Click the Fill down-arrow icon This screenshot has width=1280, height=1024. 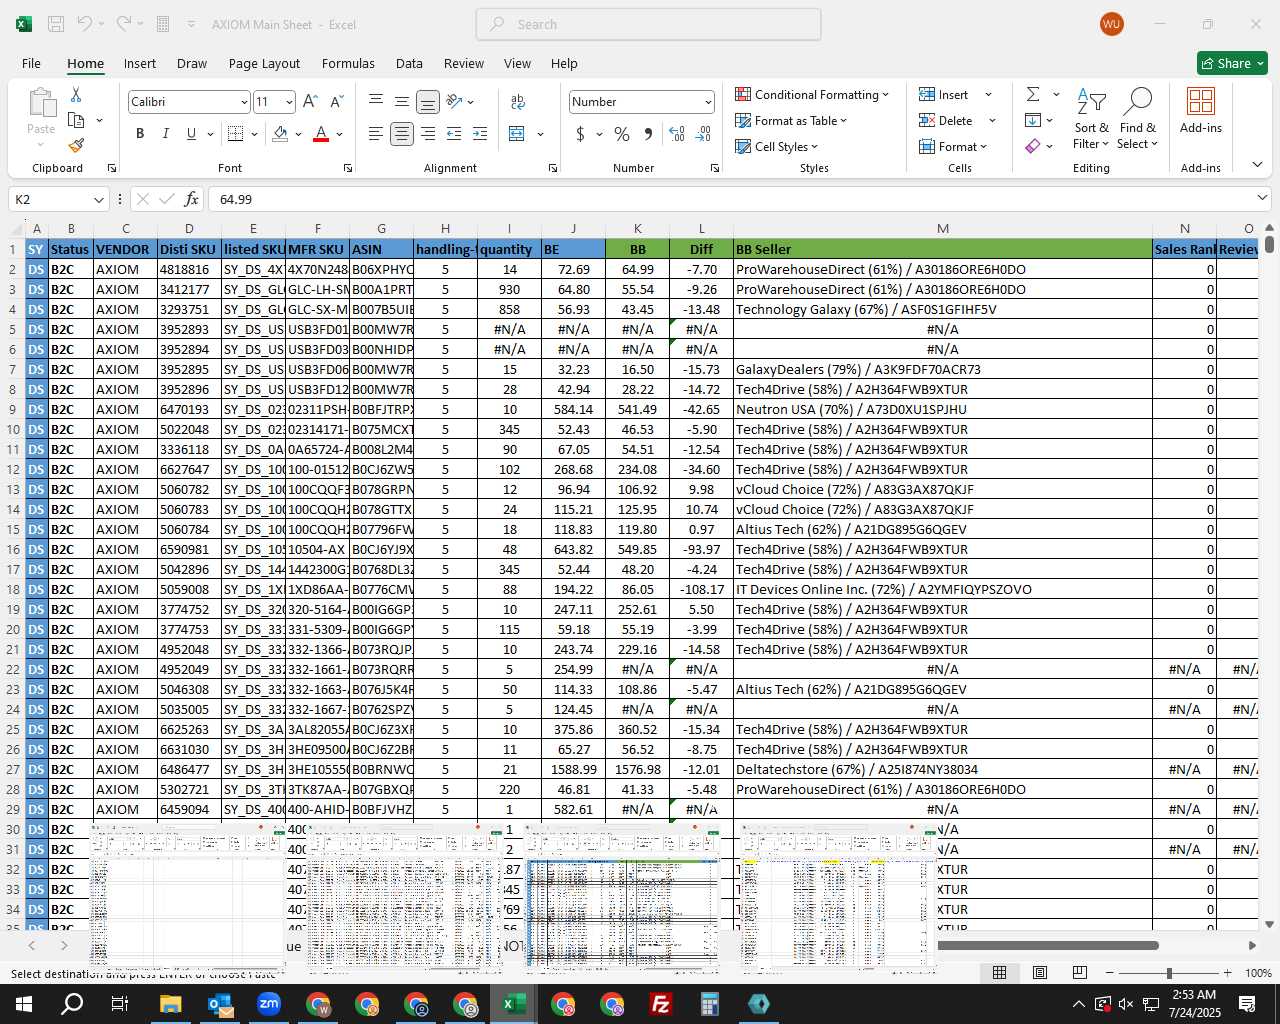point(1033,120)
